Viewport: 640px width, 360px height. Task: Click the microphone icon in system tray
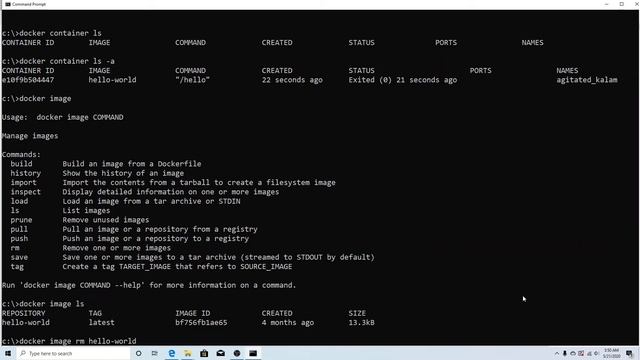pyautogui.click(x=564, y=353)
